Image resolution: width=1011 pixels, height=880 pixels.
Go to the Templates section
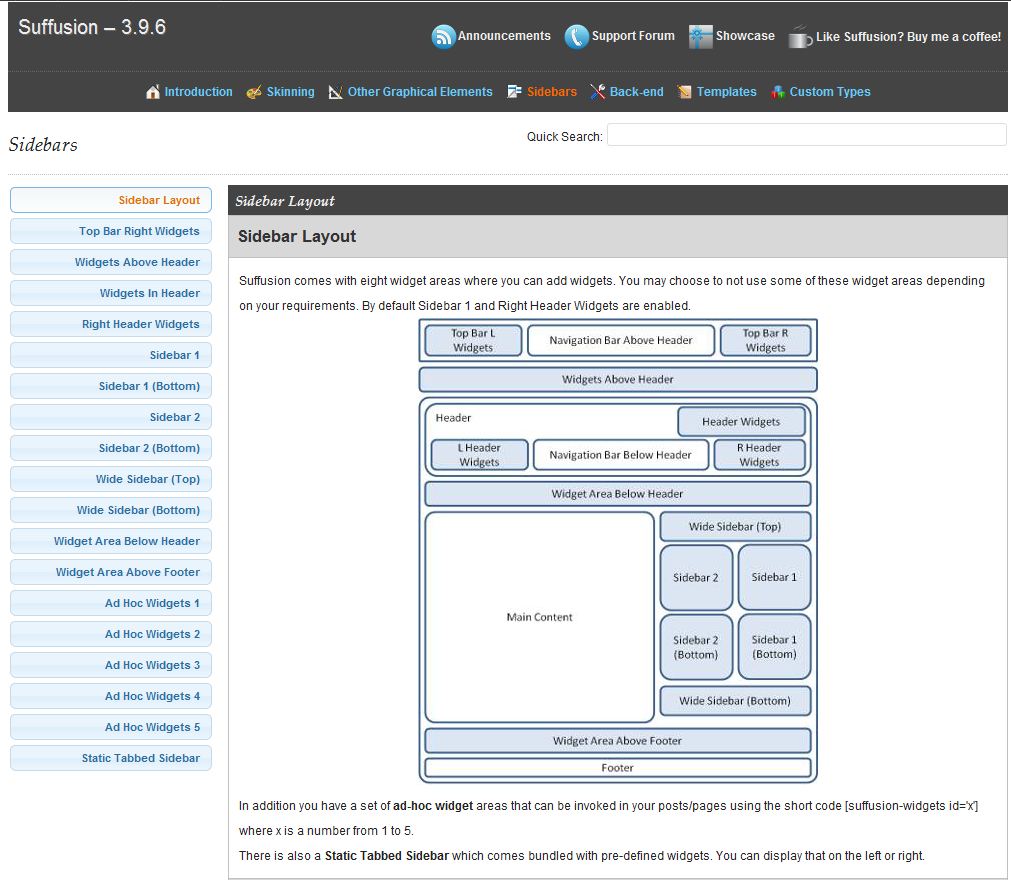pyautogui.click(x=726, y=92)
